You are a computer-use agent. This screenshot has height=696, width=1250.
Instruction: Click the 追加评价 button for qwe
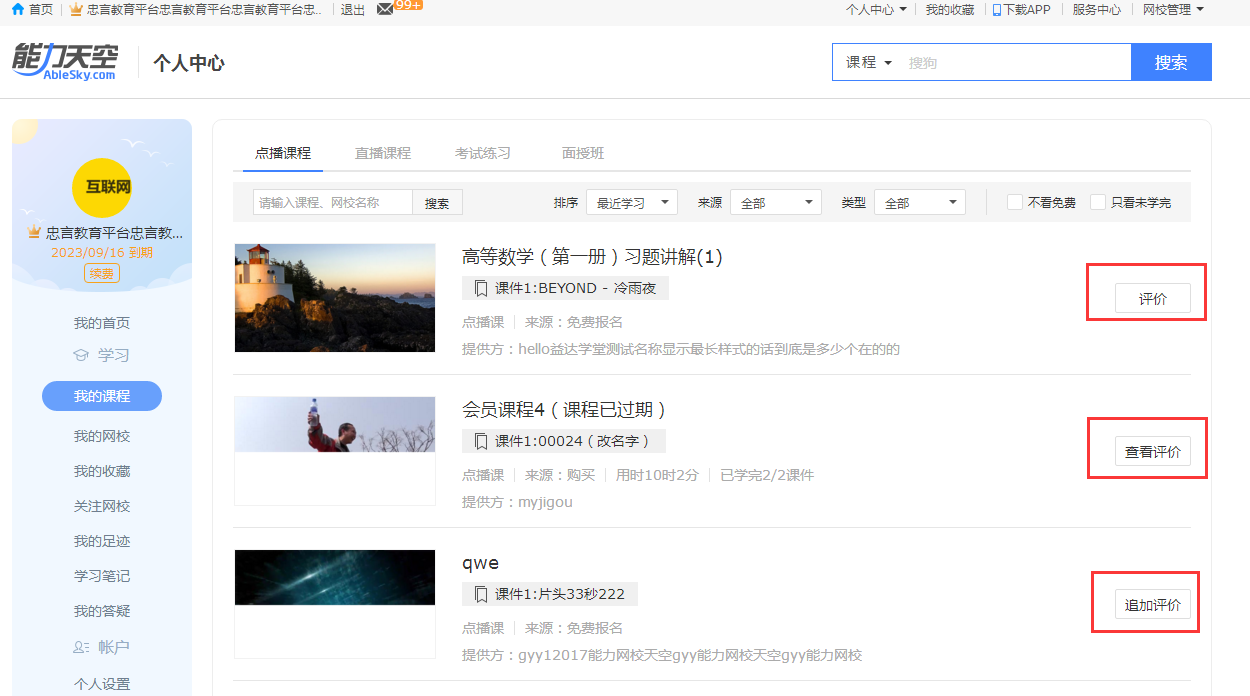(x=1152, y=605)
